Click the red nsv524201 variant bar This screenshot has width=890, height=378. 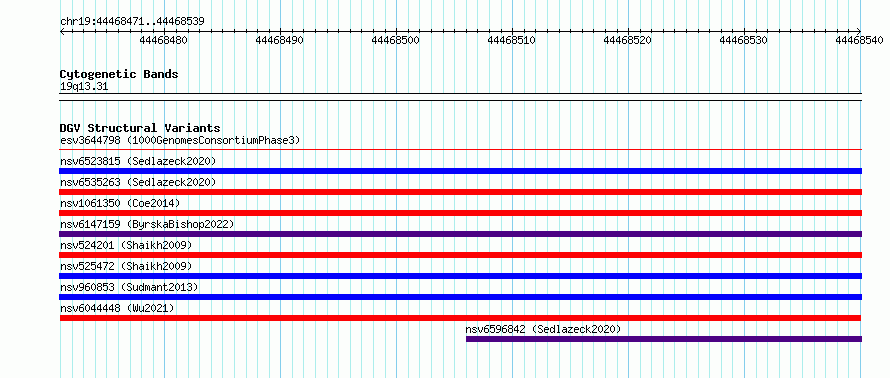[461, 255]
